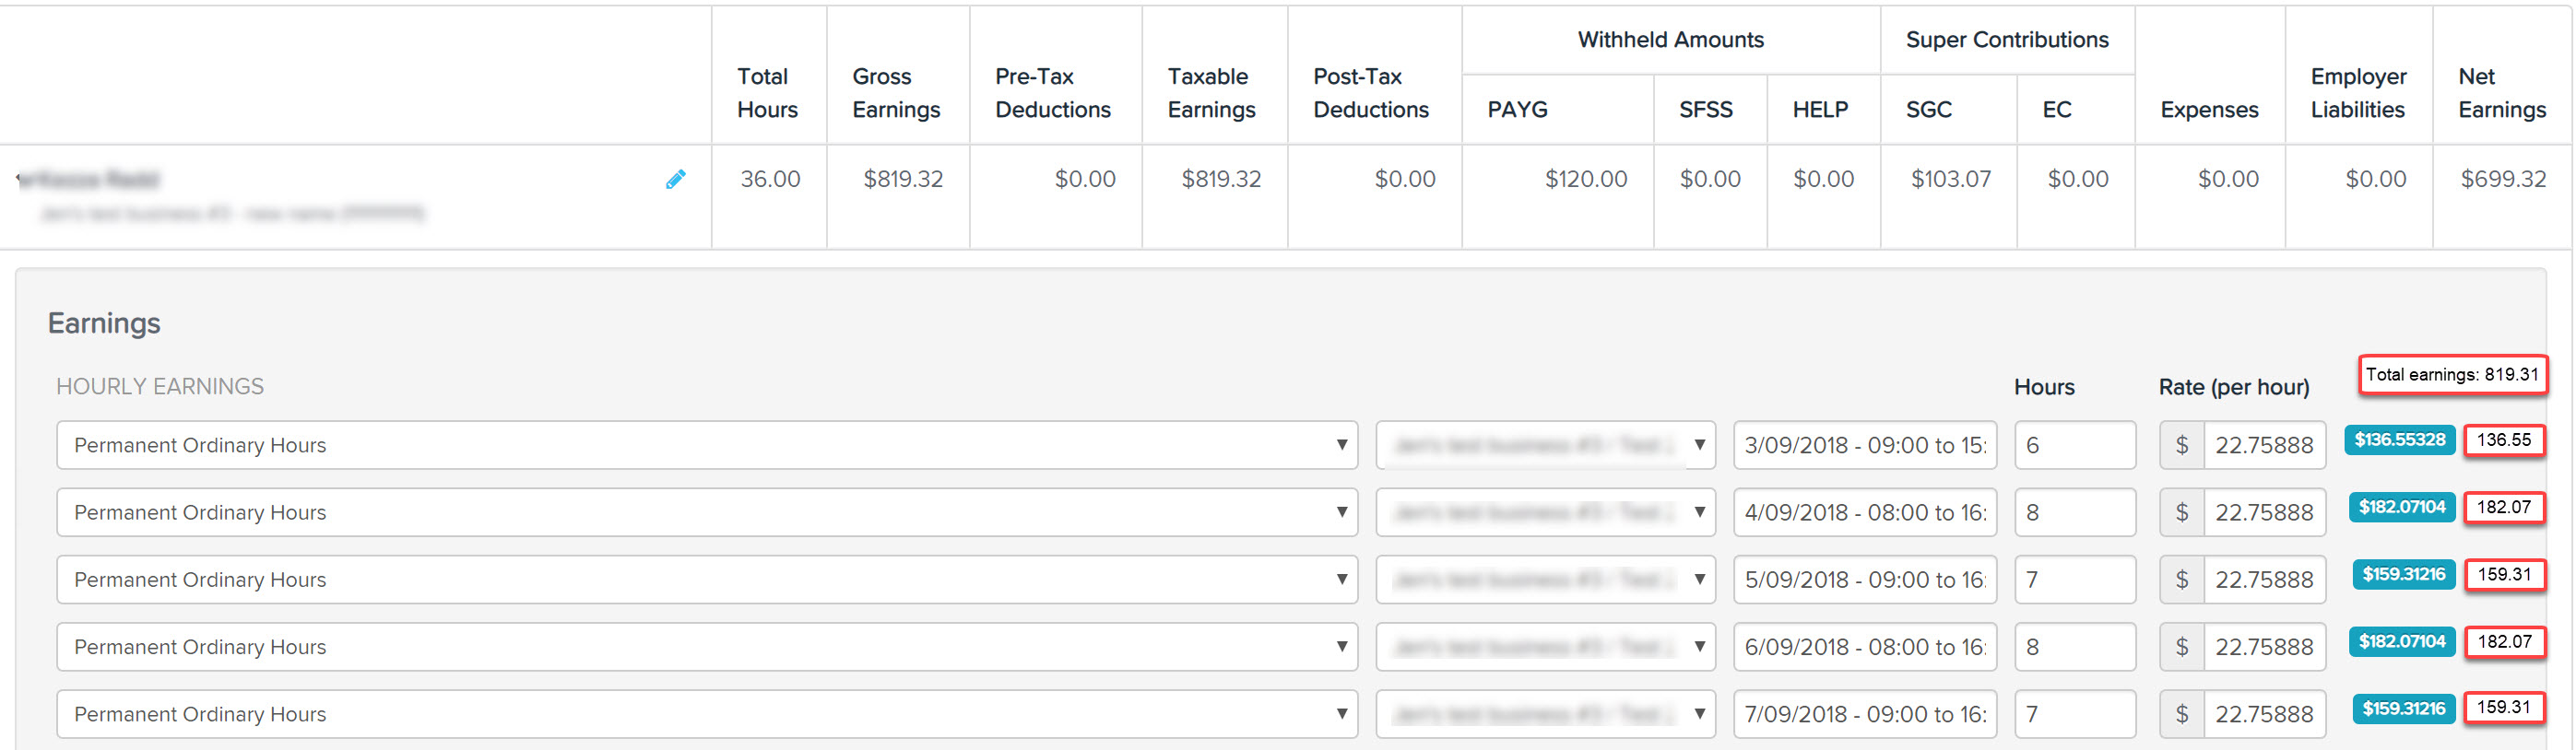The height and width of the screenshot is (750, 2576).
Task: Click the blue pencil edit icon
Action: click(674, 179)
